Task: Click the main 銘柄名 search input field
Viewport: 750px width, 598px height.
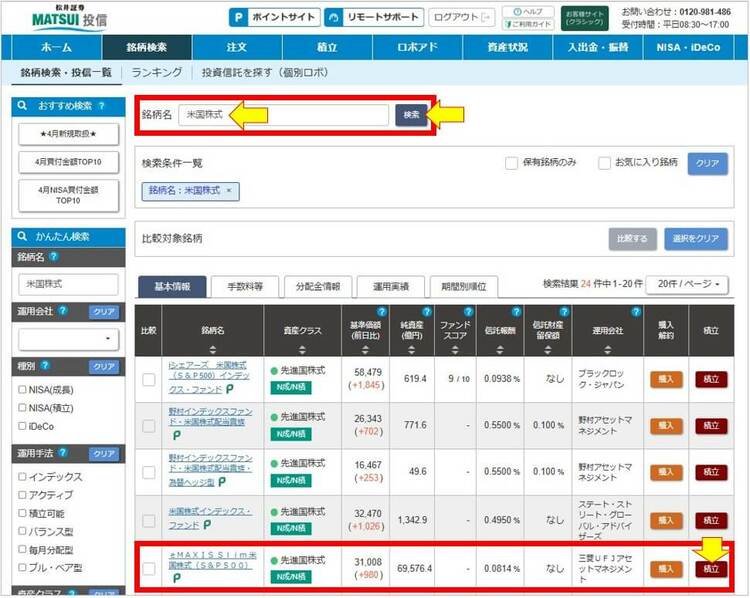Action: pyautogui.click(x=284, y=115)
